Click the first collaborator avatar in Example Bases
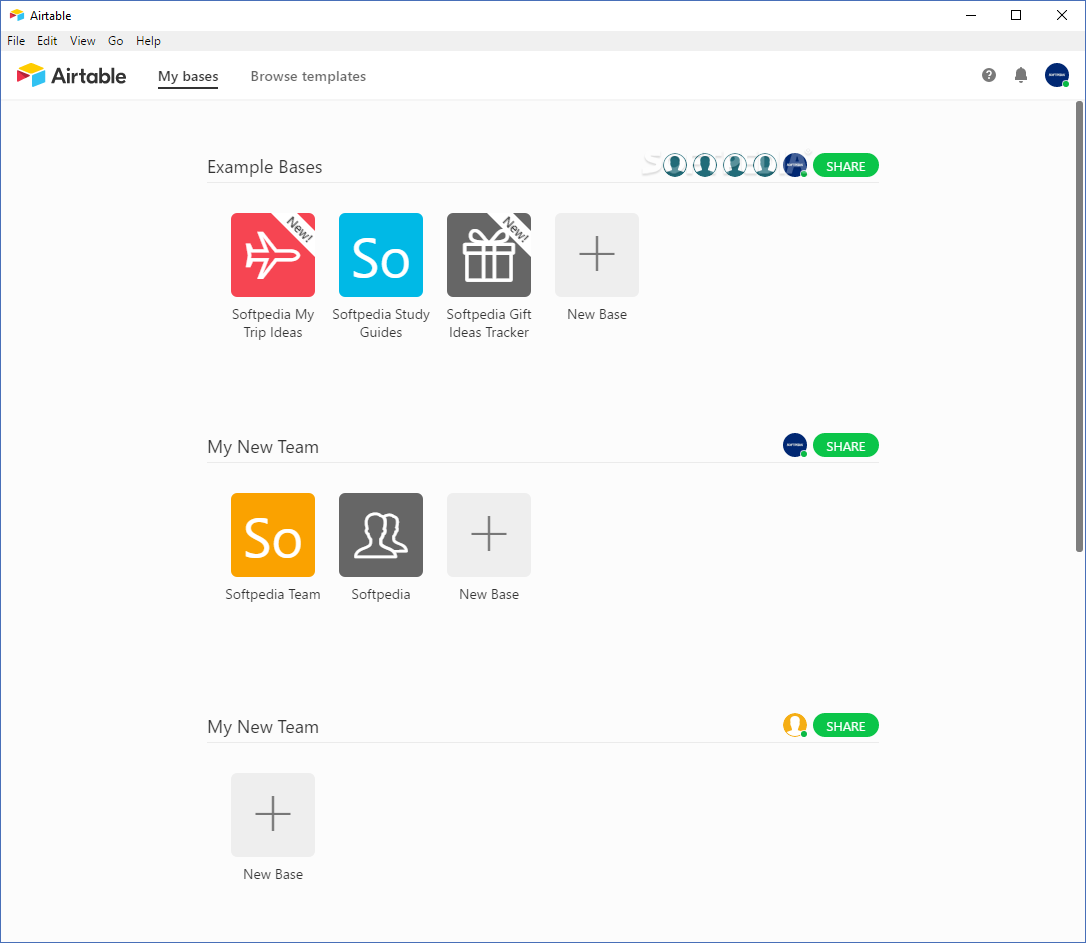This screenshot has width=1086, height=943. tap(675, 165)
